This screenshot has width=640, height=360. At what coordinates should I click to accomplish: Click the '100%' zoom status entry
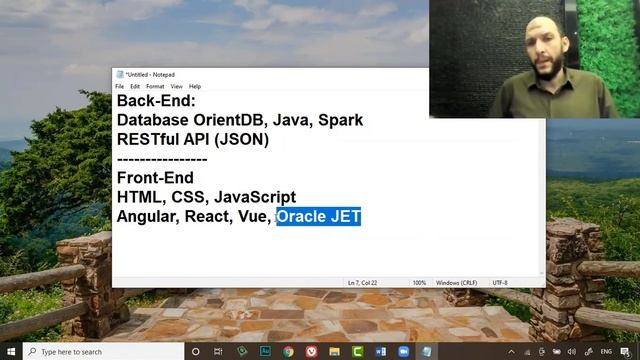[419, 282]
